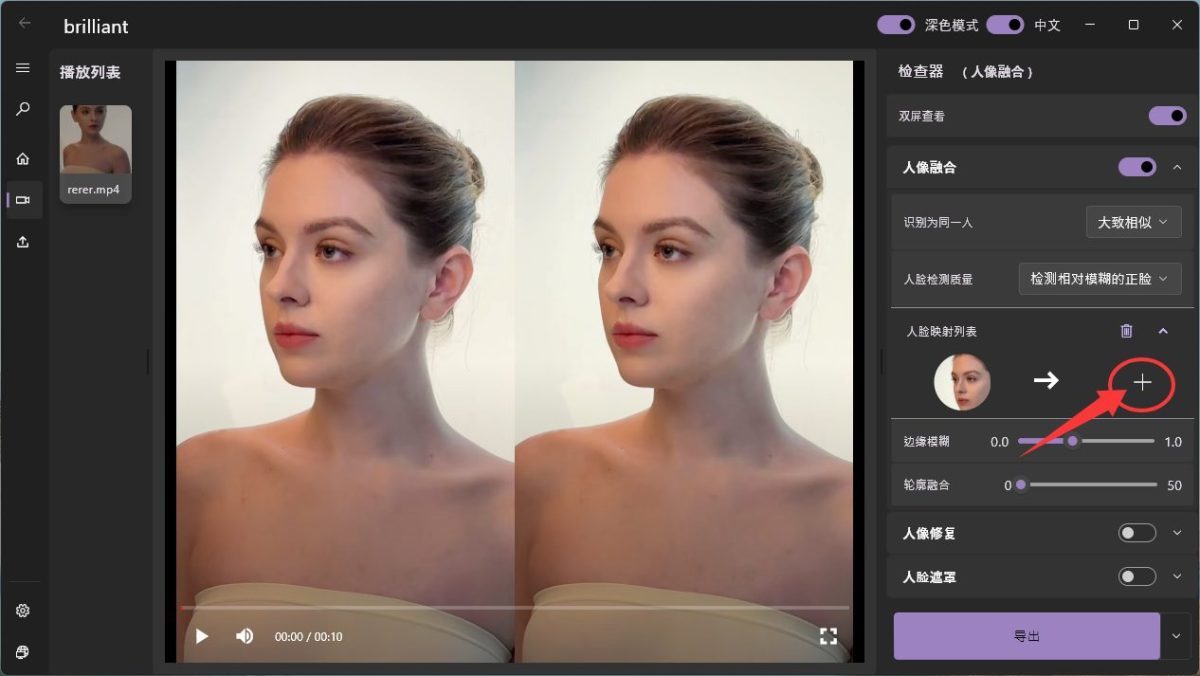Open 检测相对模糊的正脸 dropdown
Screen dimensions: 1200x676
point(1100,279)
